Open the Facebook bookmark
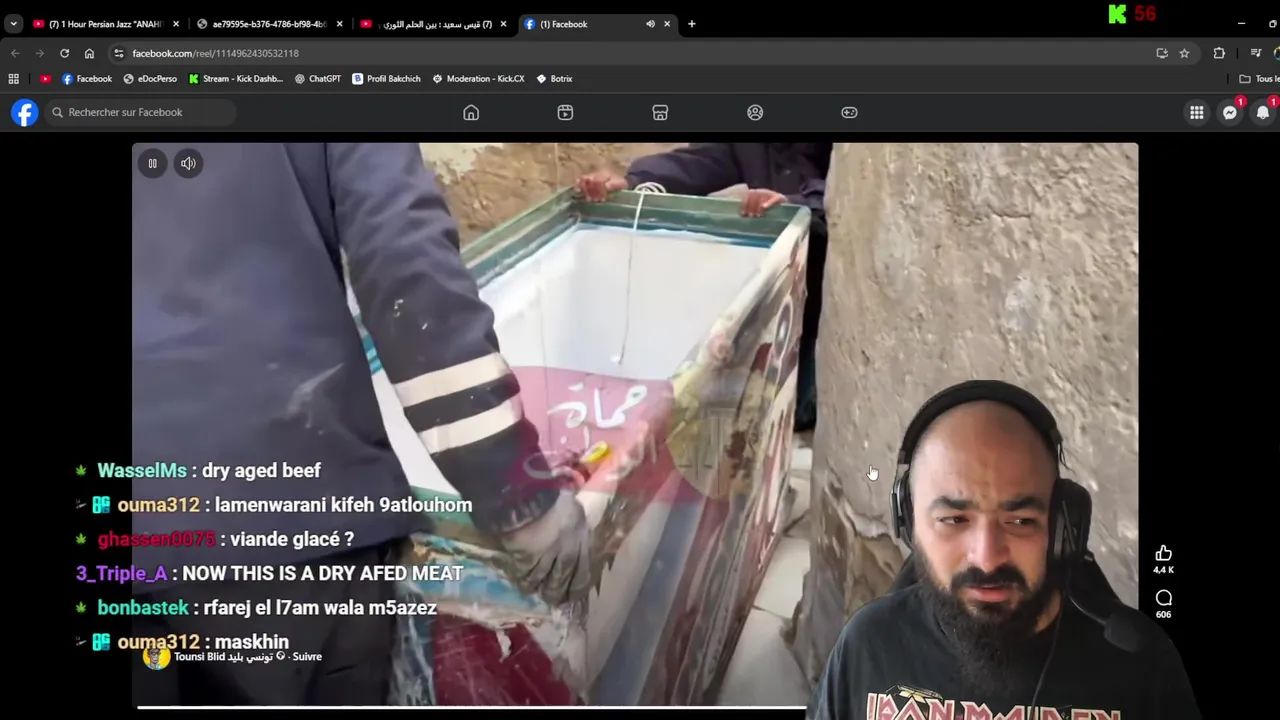The image size is (1280, 720). tap(87, 78)
